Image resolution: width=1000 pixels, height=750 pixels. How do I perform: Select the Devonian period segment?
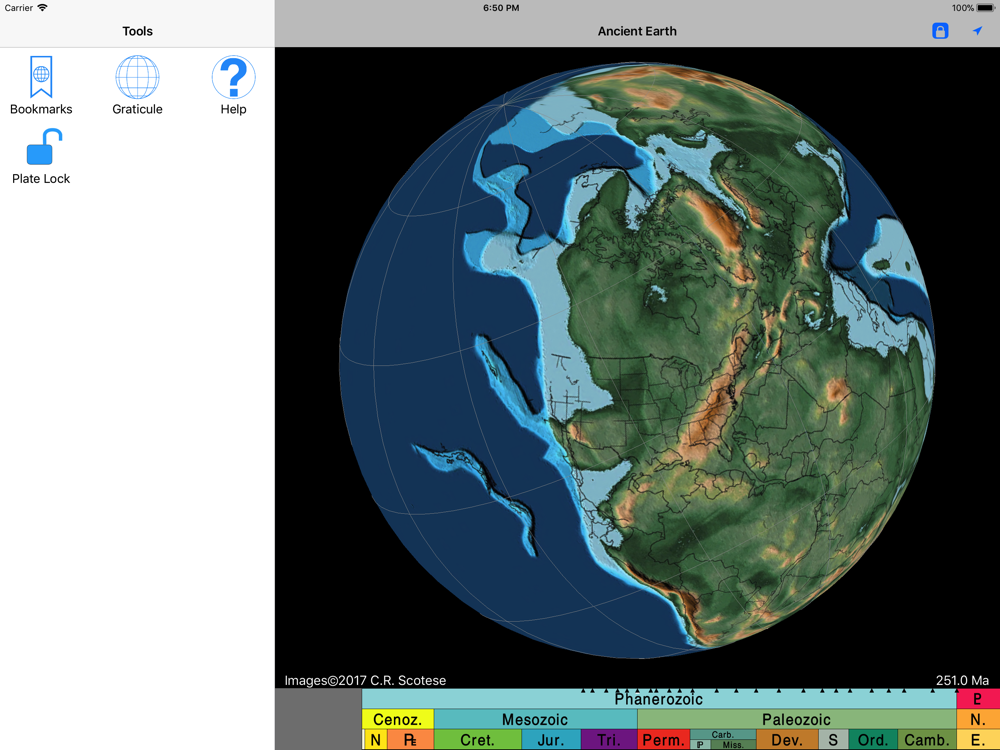point(787,740)
